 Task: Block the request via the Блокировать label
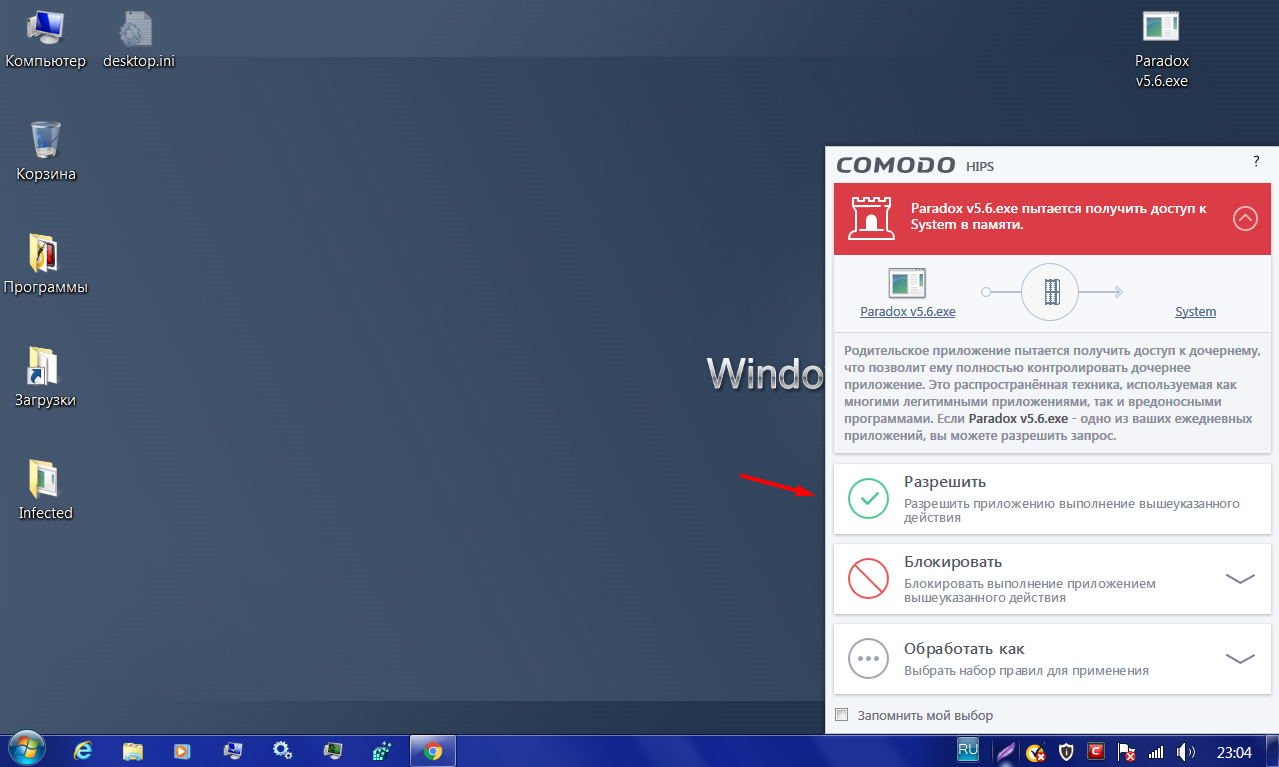tap(953, 562)
